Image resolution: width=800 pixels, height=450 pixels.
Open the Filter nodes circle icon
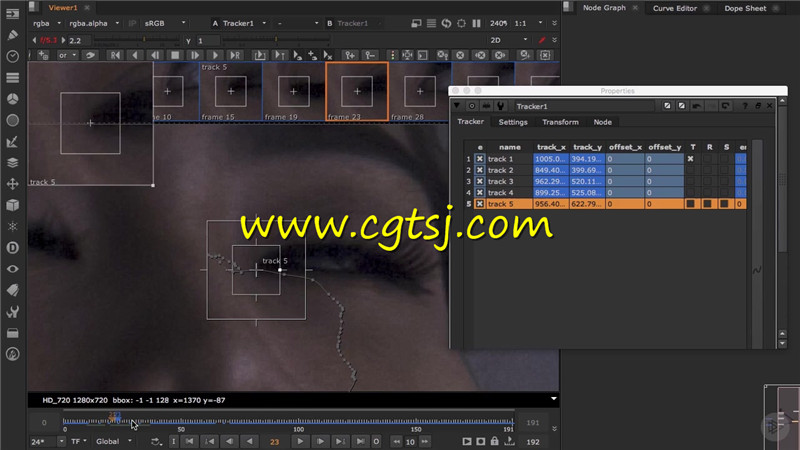13,120
